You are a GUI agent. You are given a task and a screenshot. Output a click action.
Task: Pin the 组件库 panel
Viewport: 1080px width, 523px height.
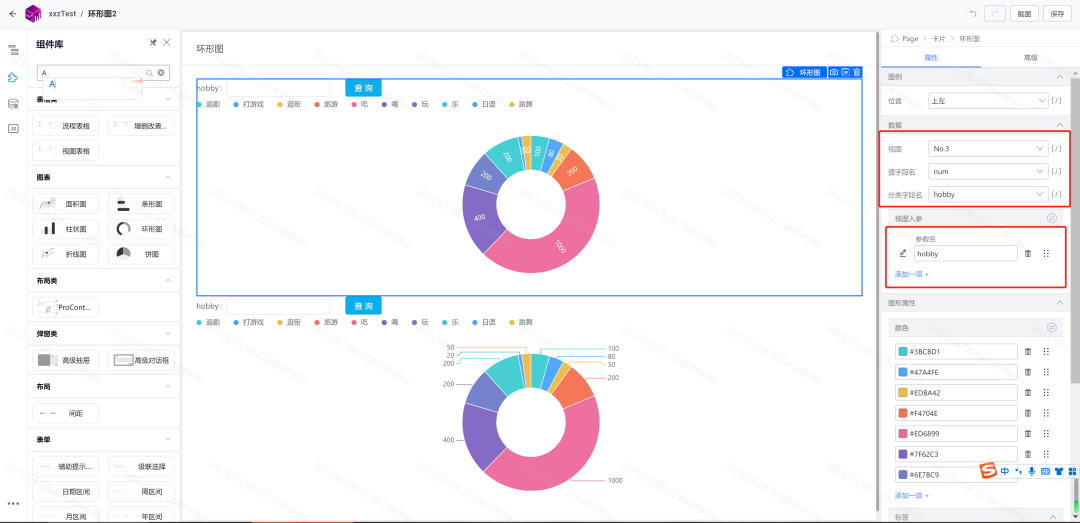(x=153, y=43)
